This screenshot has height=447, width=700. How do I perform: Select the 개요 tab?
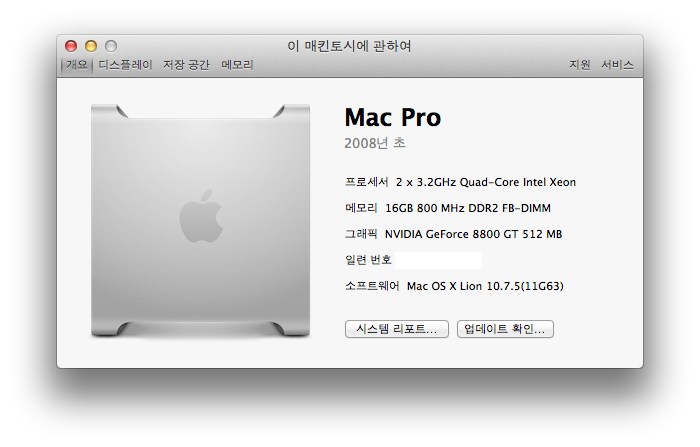coord(77,65)
